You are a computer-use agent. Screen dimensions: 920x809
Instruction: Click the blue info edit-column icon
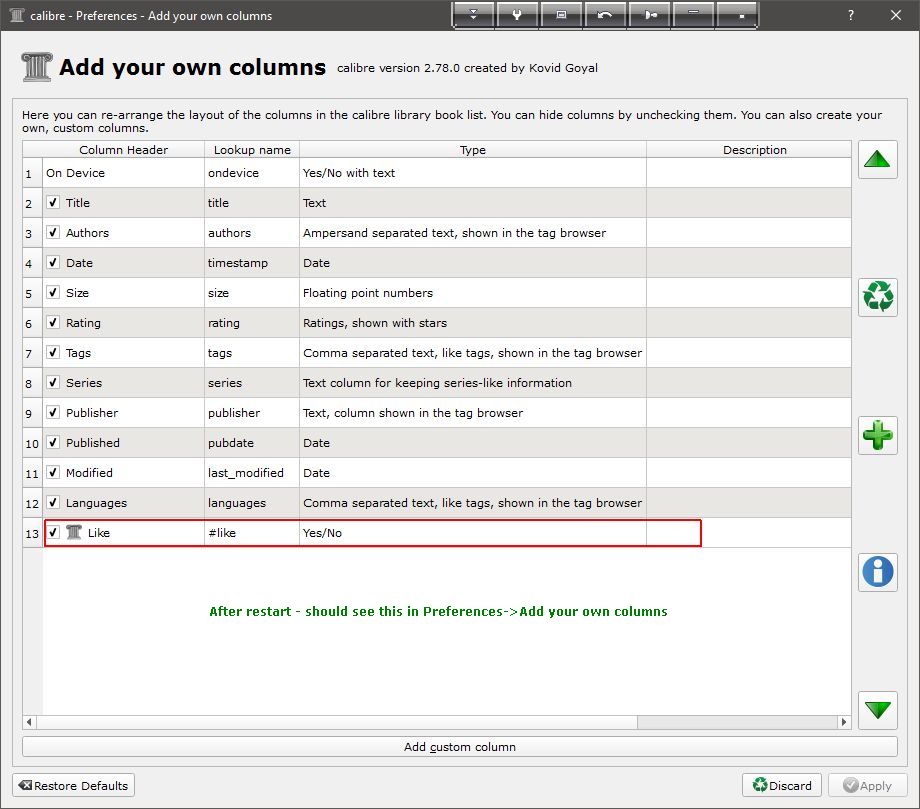878,572
